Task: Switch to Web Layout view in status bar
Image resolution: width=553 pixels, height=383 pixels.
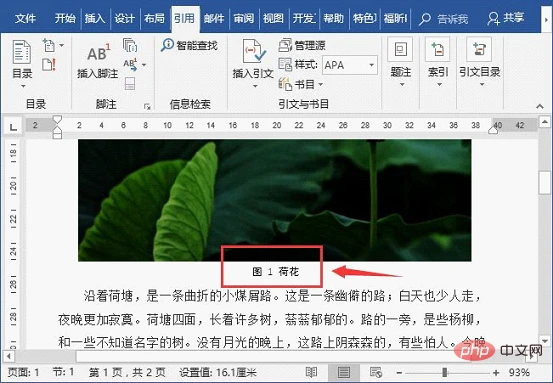Action: click(376, 372)
